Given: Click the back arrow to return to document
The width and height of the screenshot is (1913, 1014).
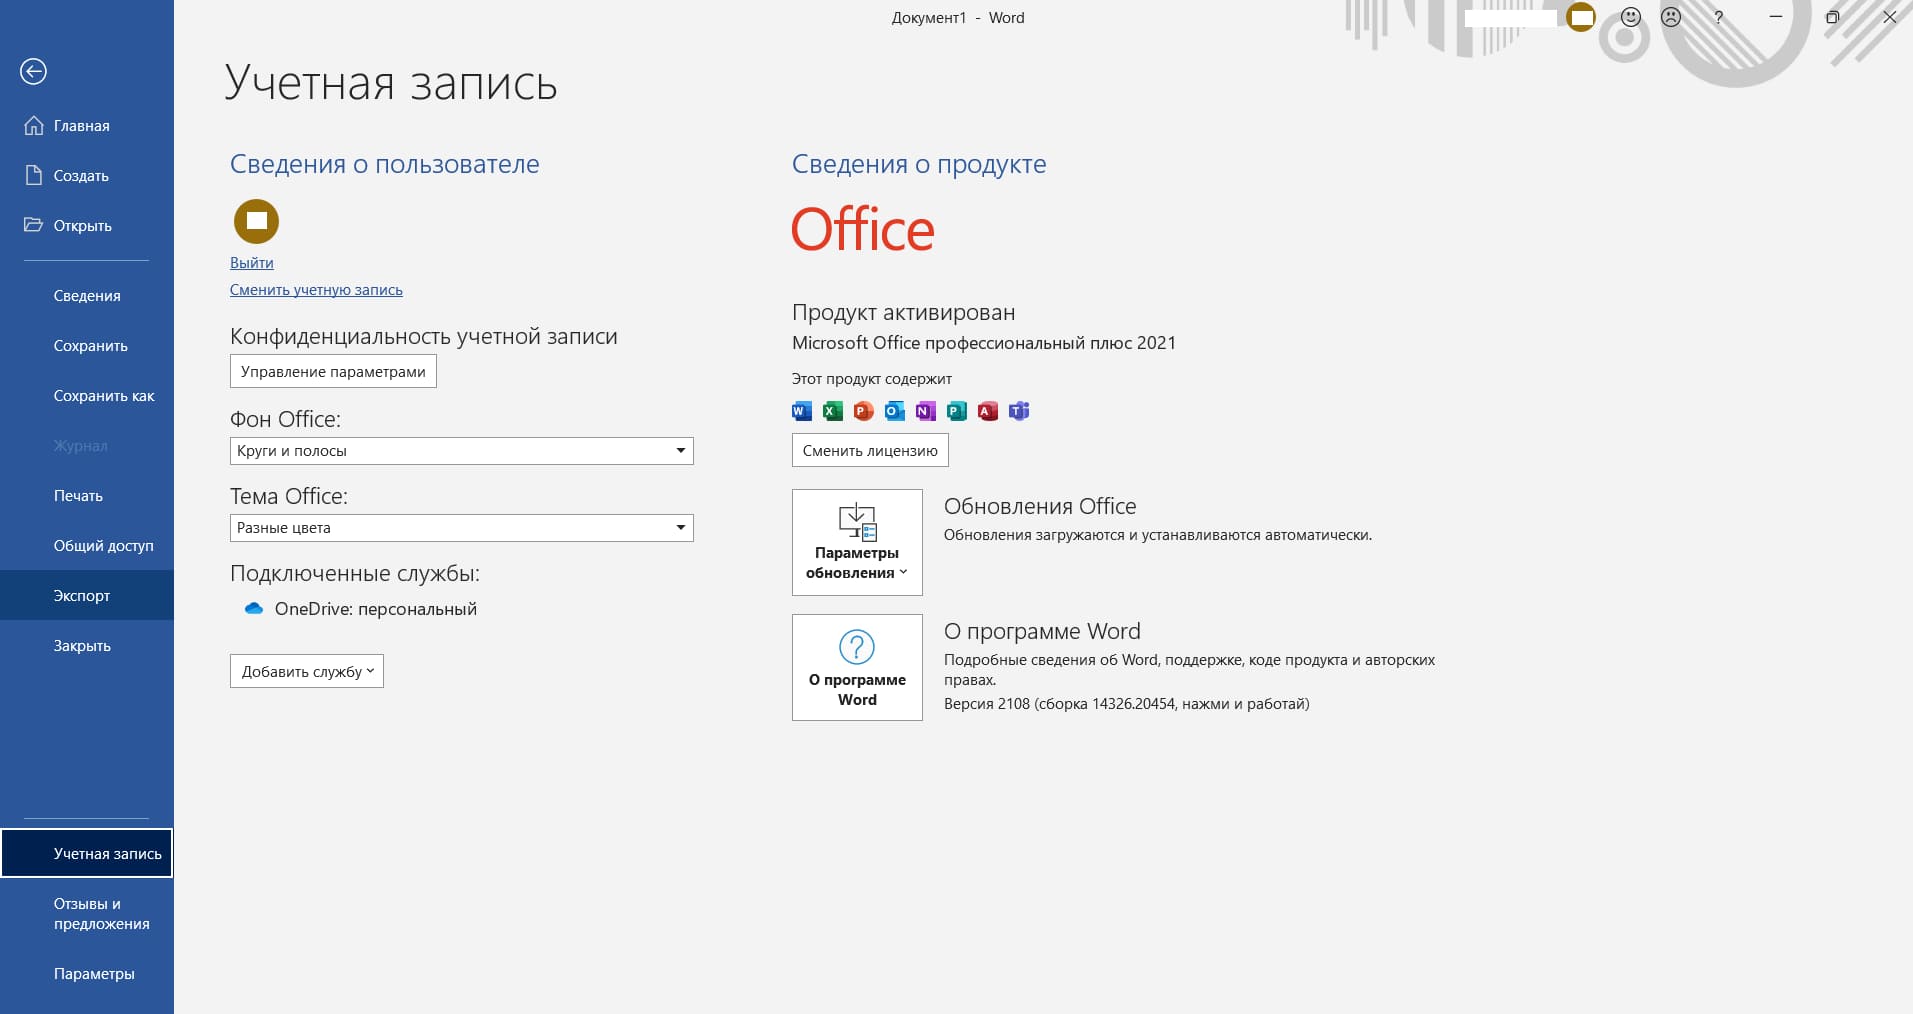Looking at the screenshot, I should pos(33,71).
